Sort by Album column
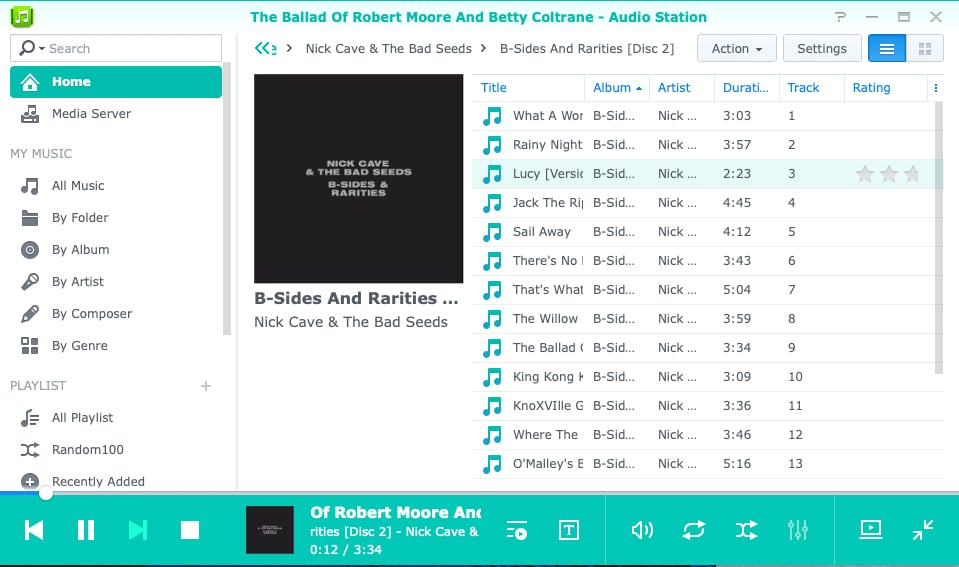This screenshot has width=959, height=567. point(617,87)
